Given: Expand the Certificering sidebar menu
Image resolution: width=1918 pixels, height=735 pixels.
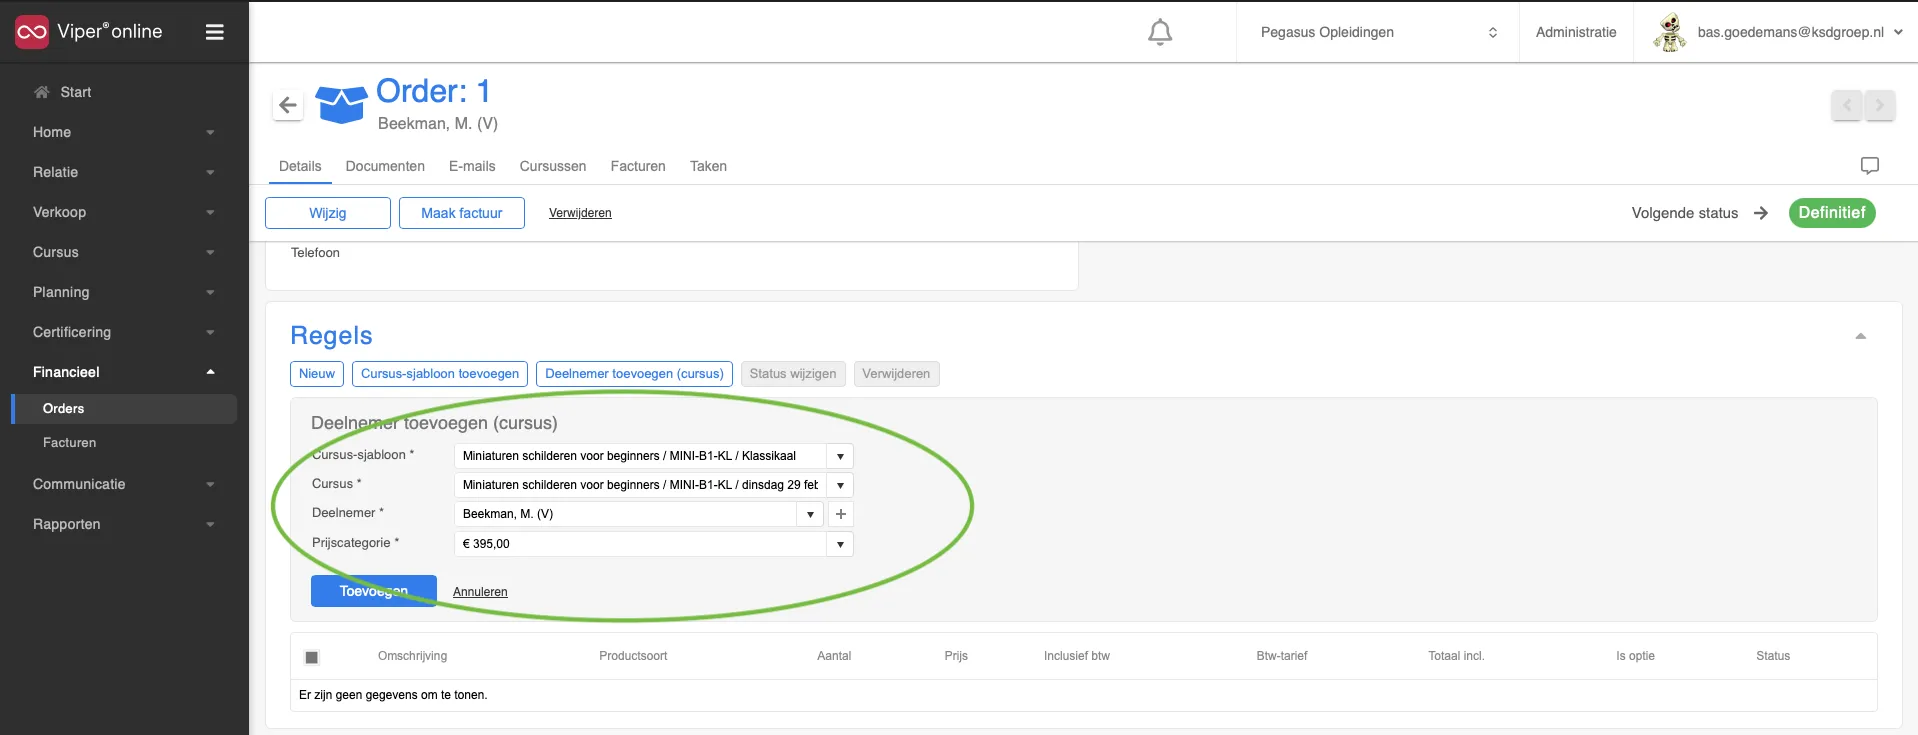Looking at the screenshot, I should pyautogui.click(x=124, y=332).
